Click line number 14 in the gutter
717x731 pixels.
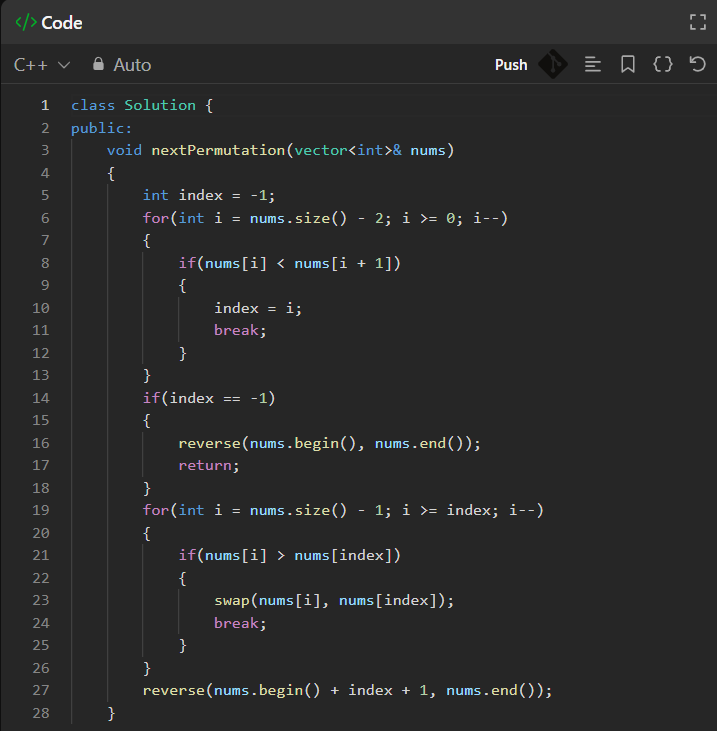[41, 398]
